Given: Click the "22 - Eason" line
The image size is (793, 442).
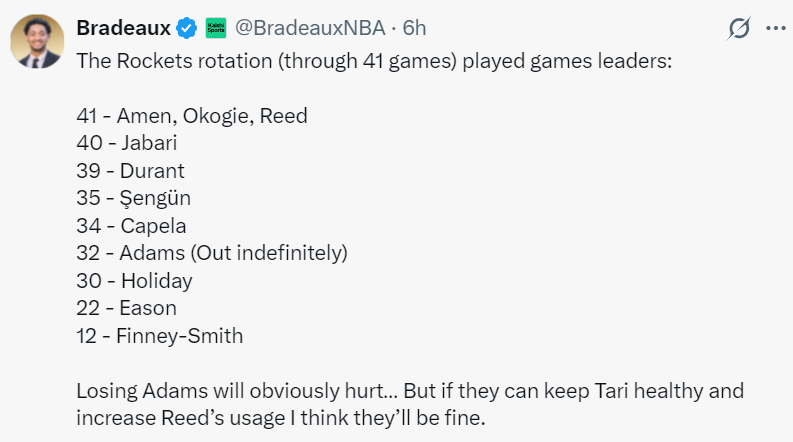Looking at the screenshot, I should (x=126, y=308).
